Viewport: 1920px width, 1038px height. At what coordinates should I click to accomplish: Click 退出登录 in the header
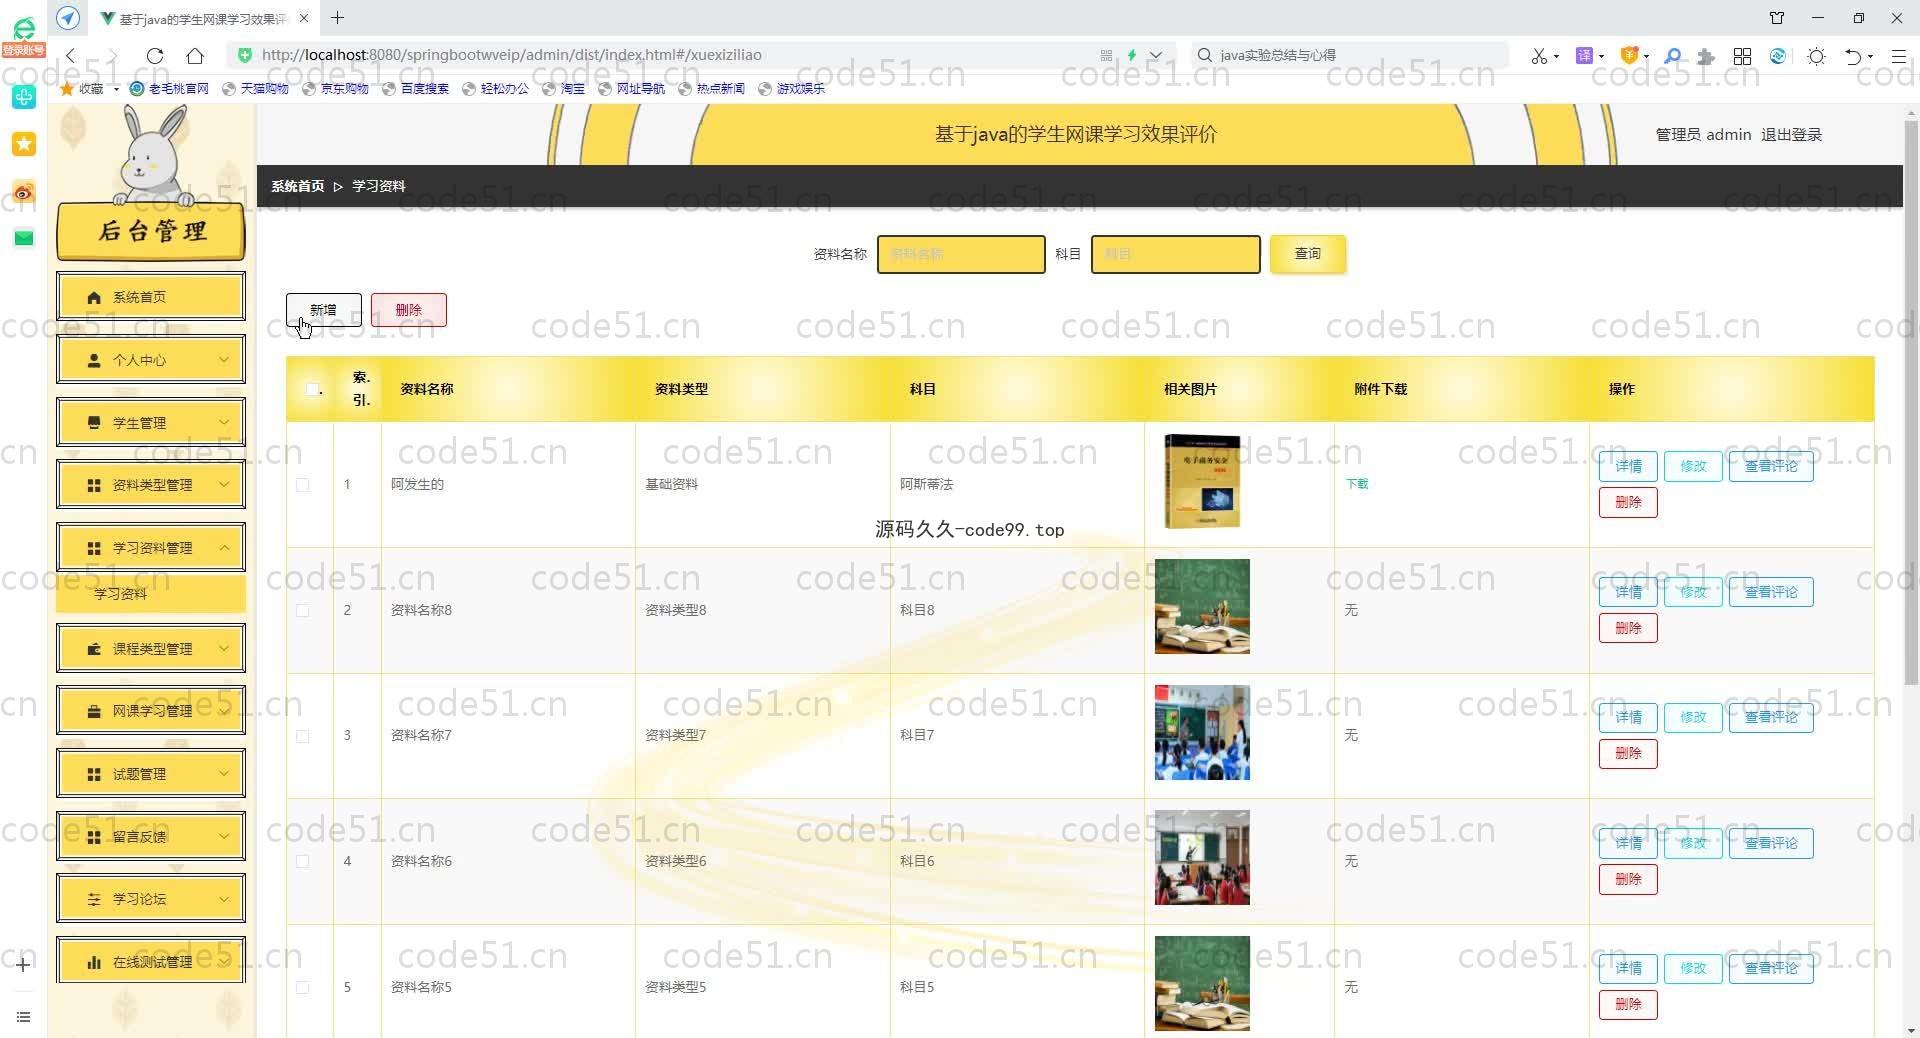pyautogui.click(x=1791, y=135)
